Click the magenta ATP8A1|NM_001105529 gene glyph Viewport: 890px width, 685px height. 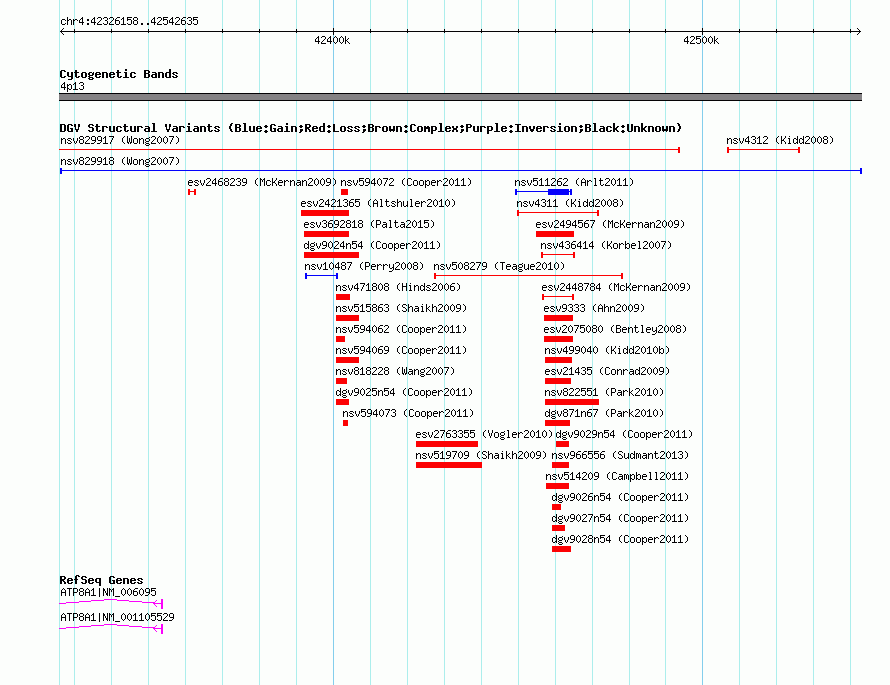point(111,627)
